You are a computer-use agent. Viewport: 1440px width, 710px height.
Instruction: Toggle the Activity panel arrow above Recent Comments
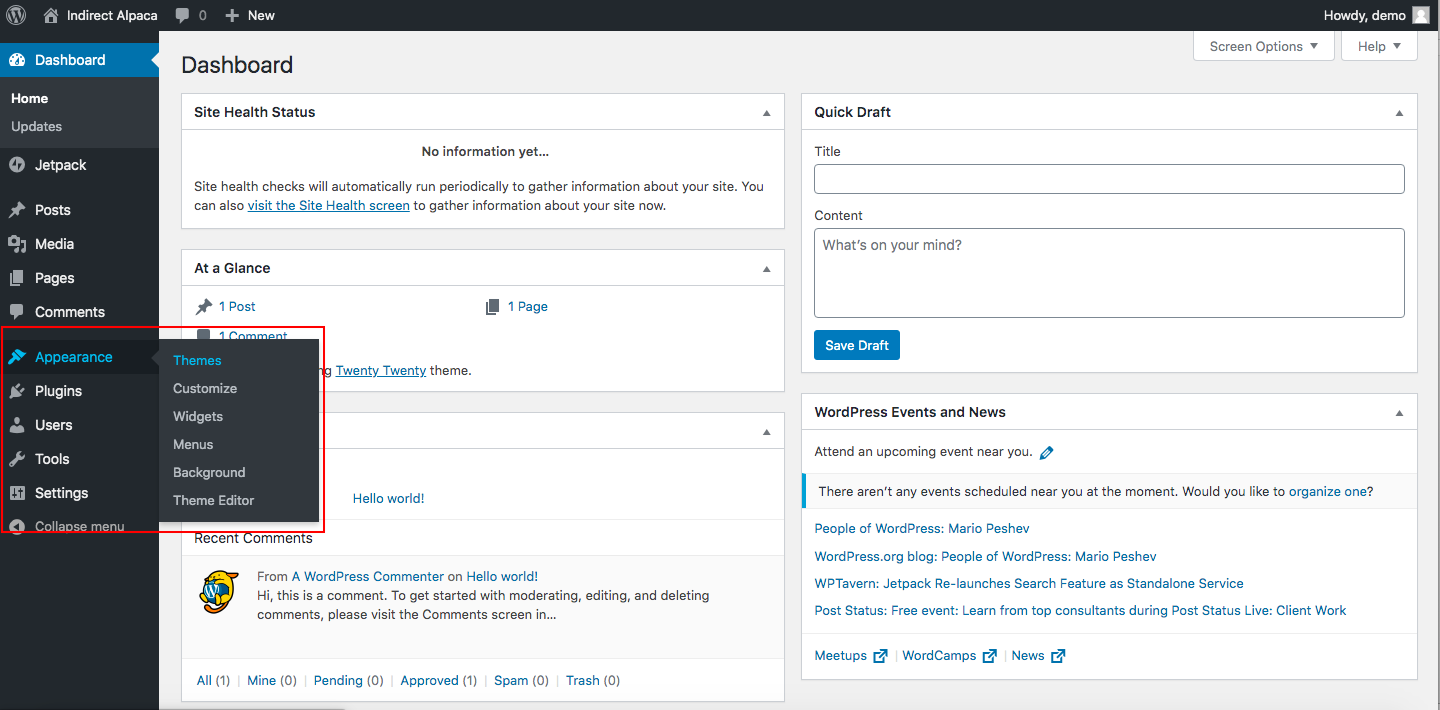point(767,432)
